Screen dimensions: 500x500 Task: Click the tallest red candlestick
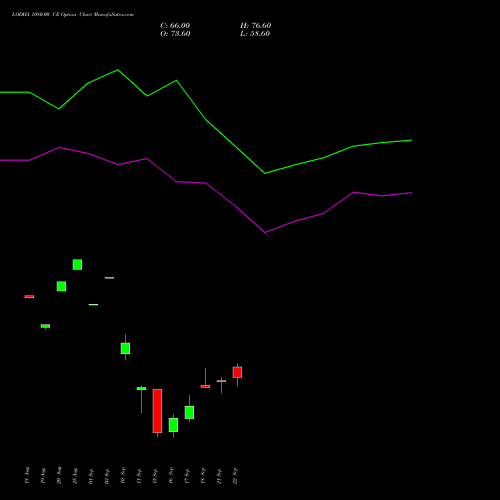click(x=157, y=411)
